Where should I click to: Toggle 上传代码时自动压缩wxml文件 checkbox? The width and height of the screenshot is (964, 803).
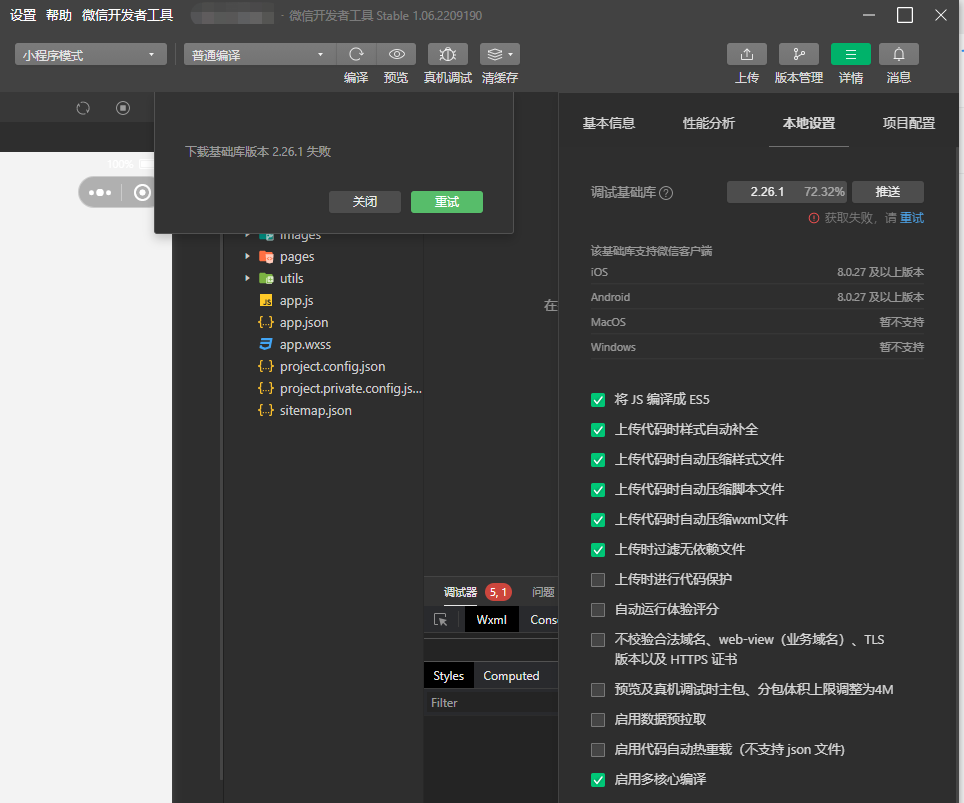coord(598,520)
